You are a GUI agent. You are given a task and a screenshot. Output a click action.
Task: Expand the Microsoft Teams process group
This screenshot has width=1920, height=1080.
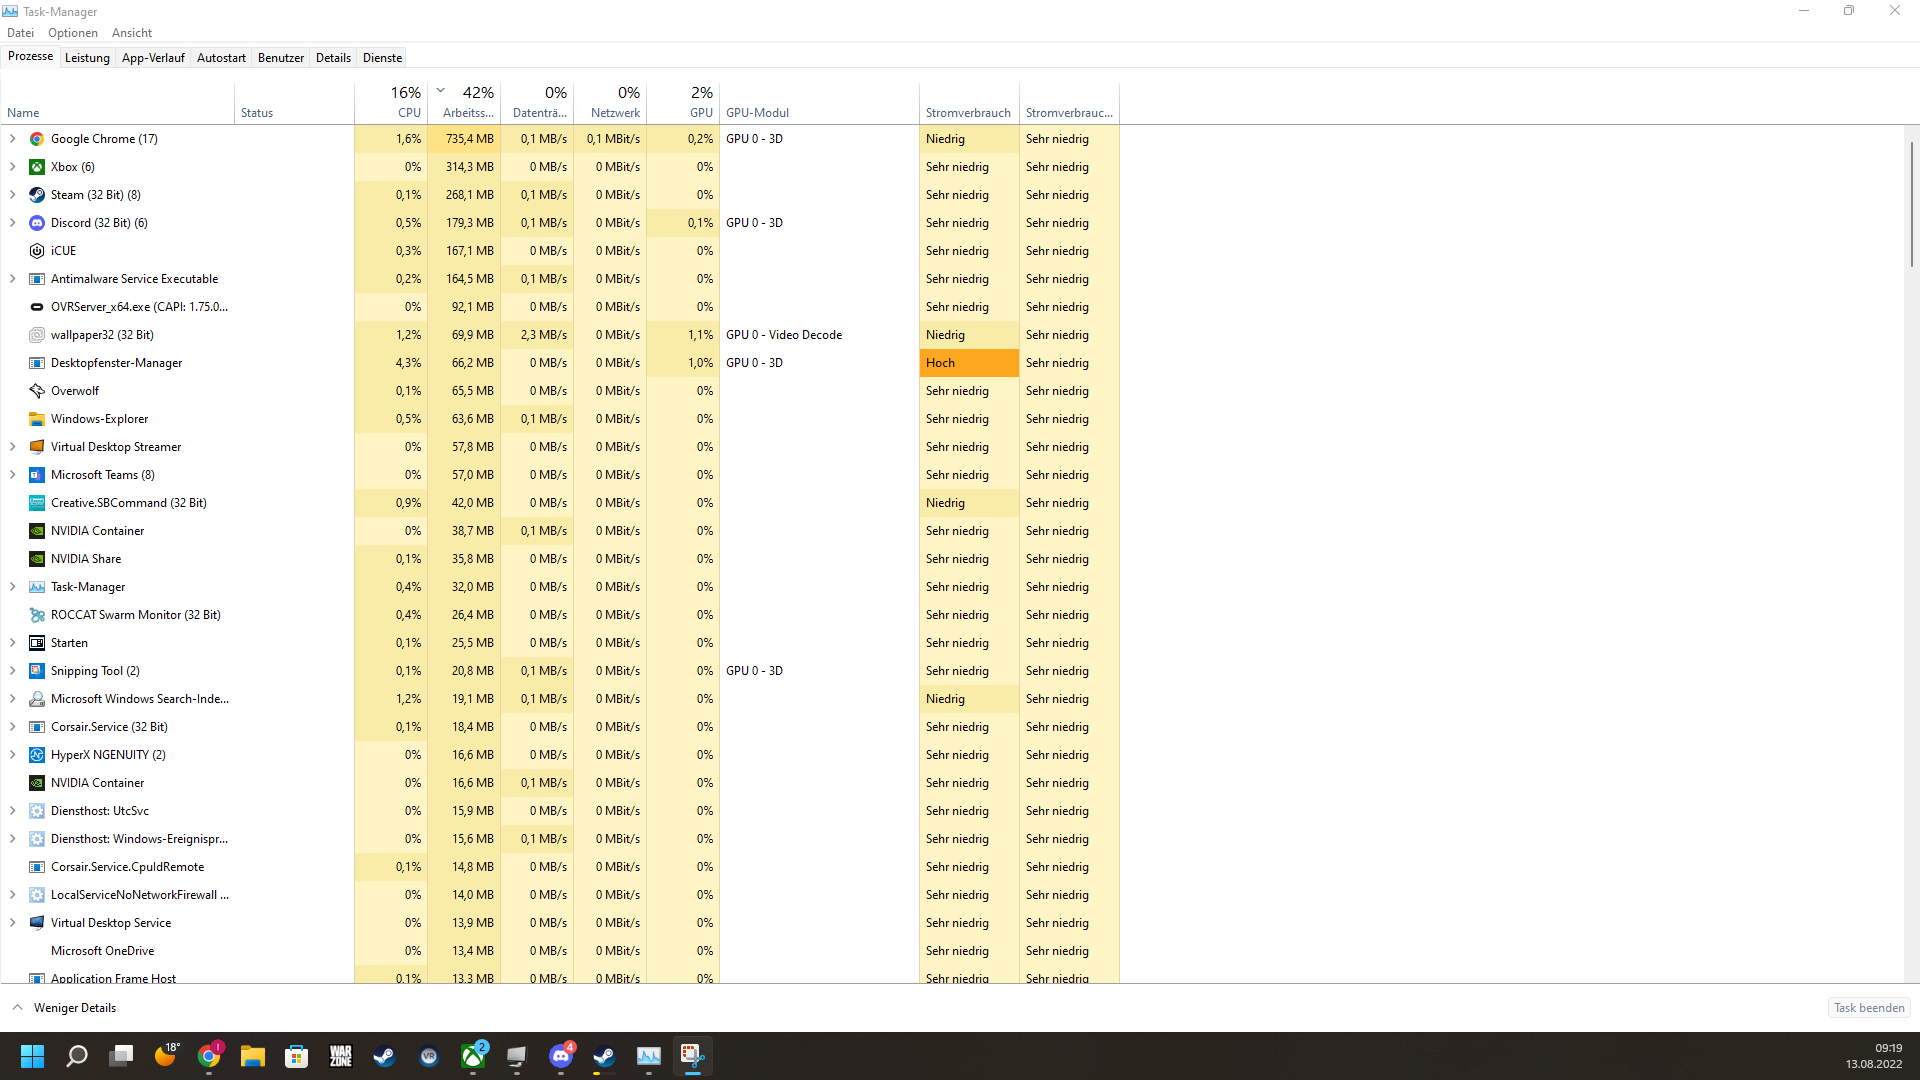13,475
